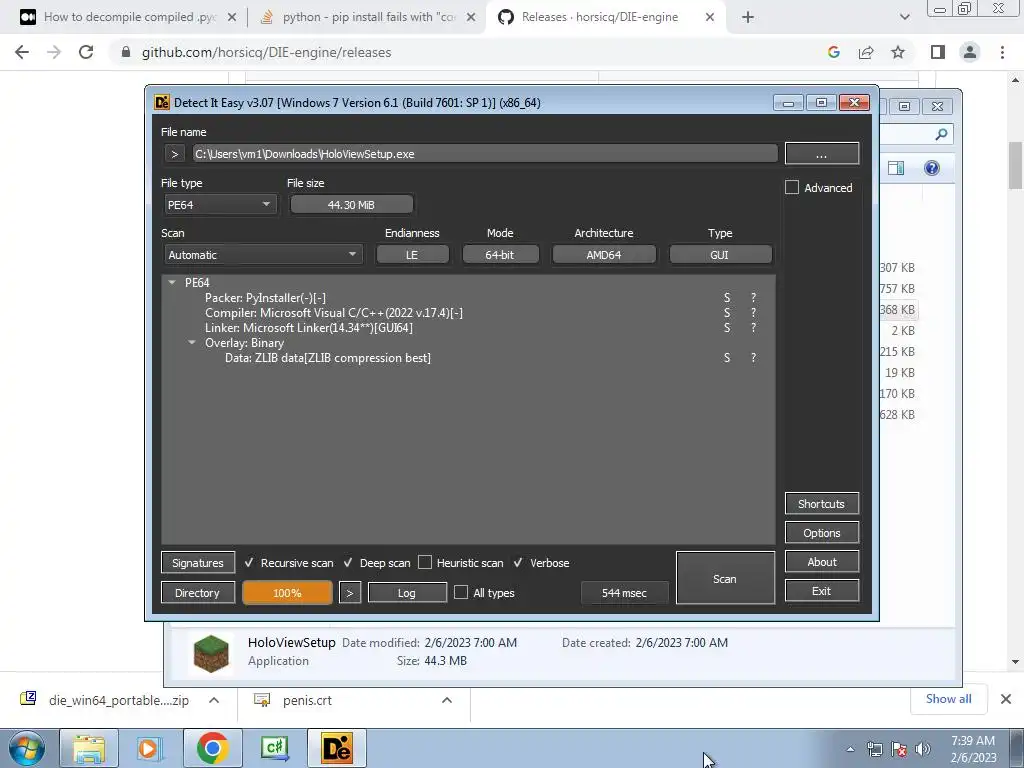1024x768 pixels.
Task: Reload the Chrome page
Action: [86, 52]
